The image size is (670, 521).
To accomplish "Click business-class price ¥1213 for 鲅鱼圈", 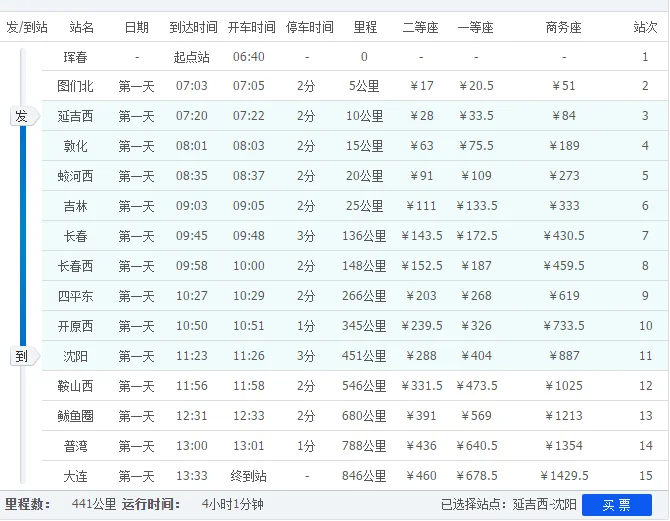I will (564, 416).
